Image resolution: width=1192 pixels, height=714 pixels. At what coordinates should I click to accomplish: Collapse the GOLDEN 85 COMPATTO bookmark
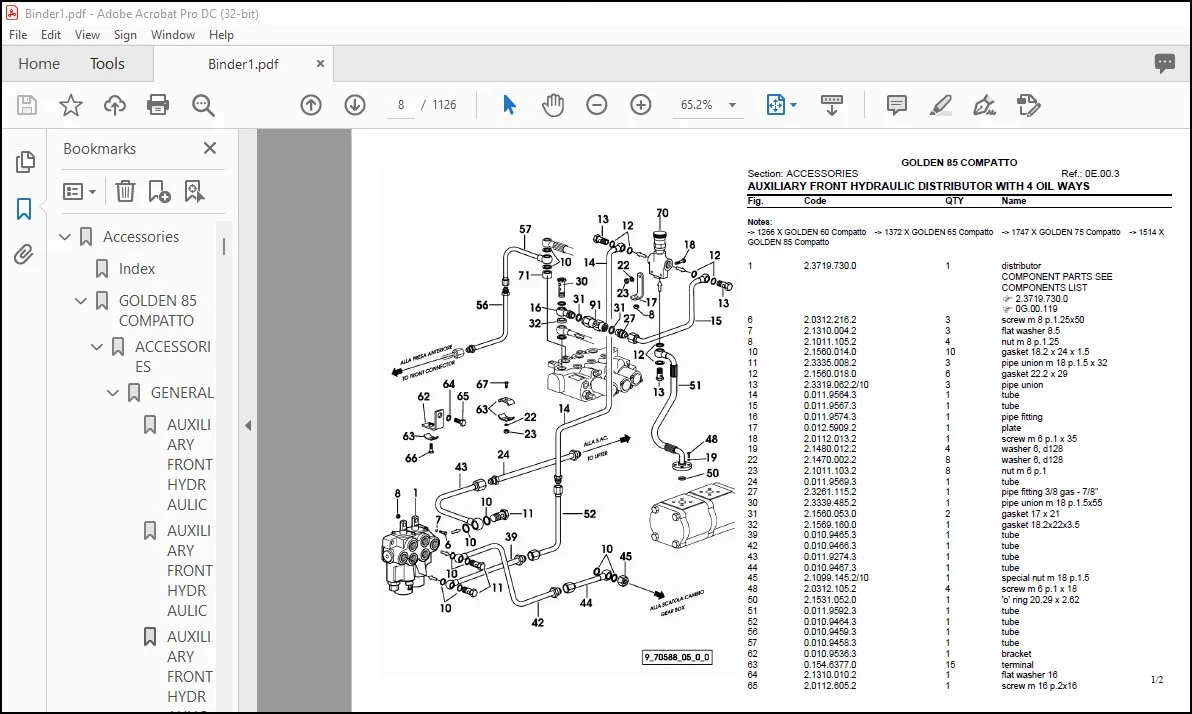pos(81,300)
